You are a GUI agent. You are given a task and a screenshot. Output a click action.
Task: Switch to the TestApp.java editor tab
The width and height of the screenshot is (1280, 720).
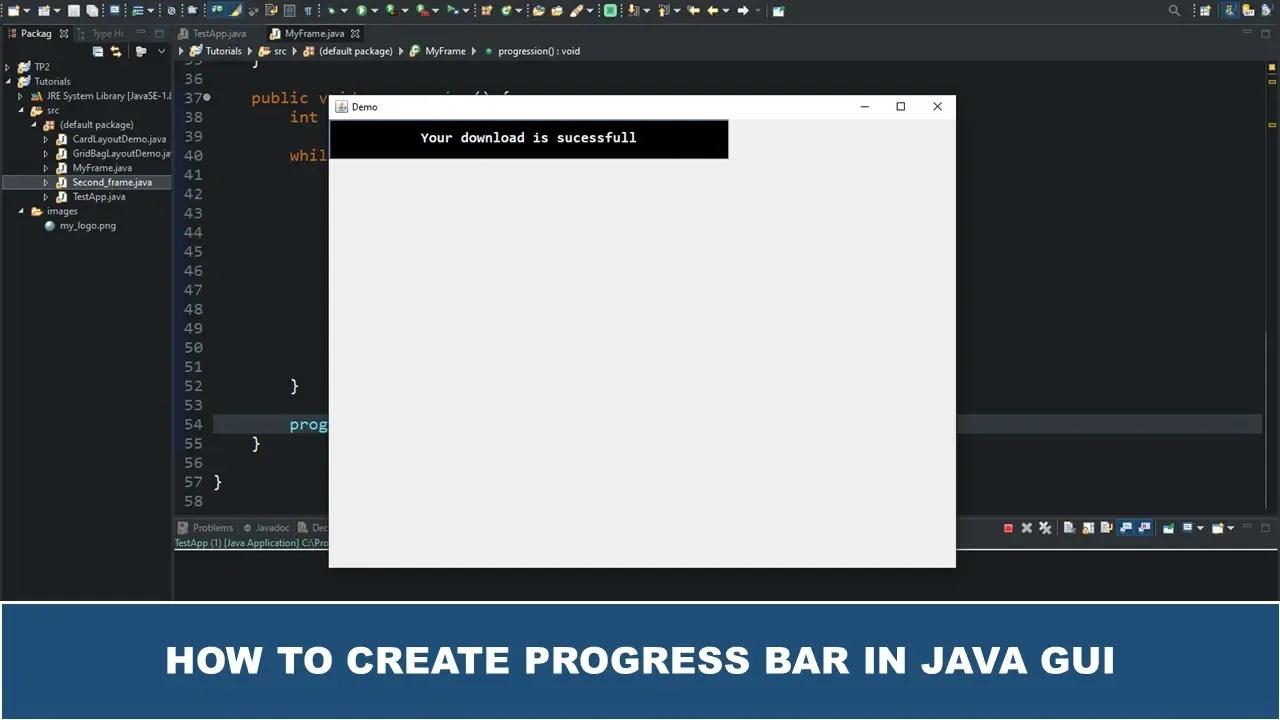[x=219, y=33]
